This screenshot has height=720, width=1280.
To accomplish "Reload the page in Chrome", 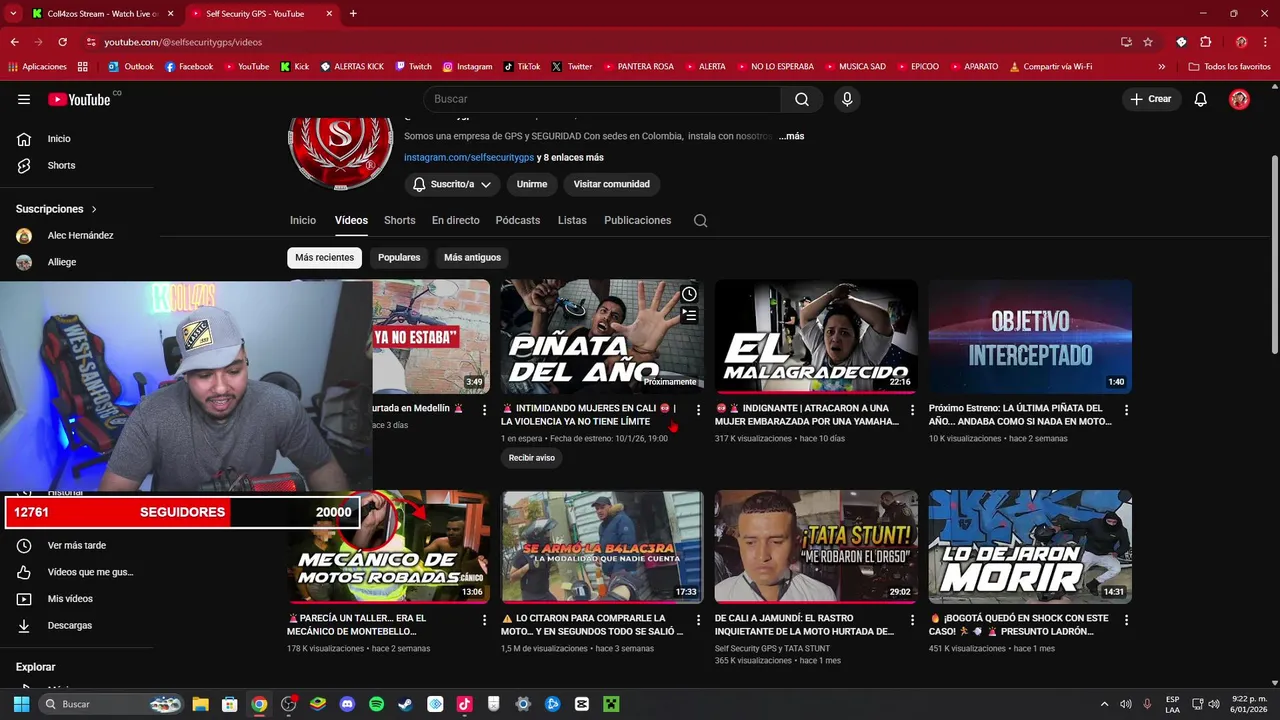I will pyautogui.click(x=62, y=42).
